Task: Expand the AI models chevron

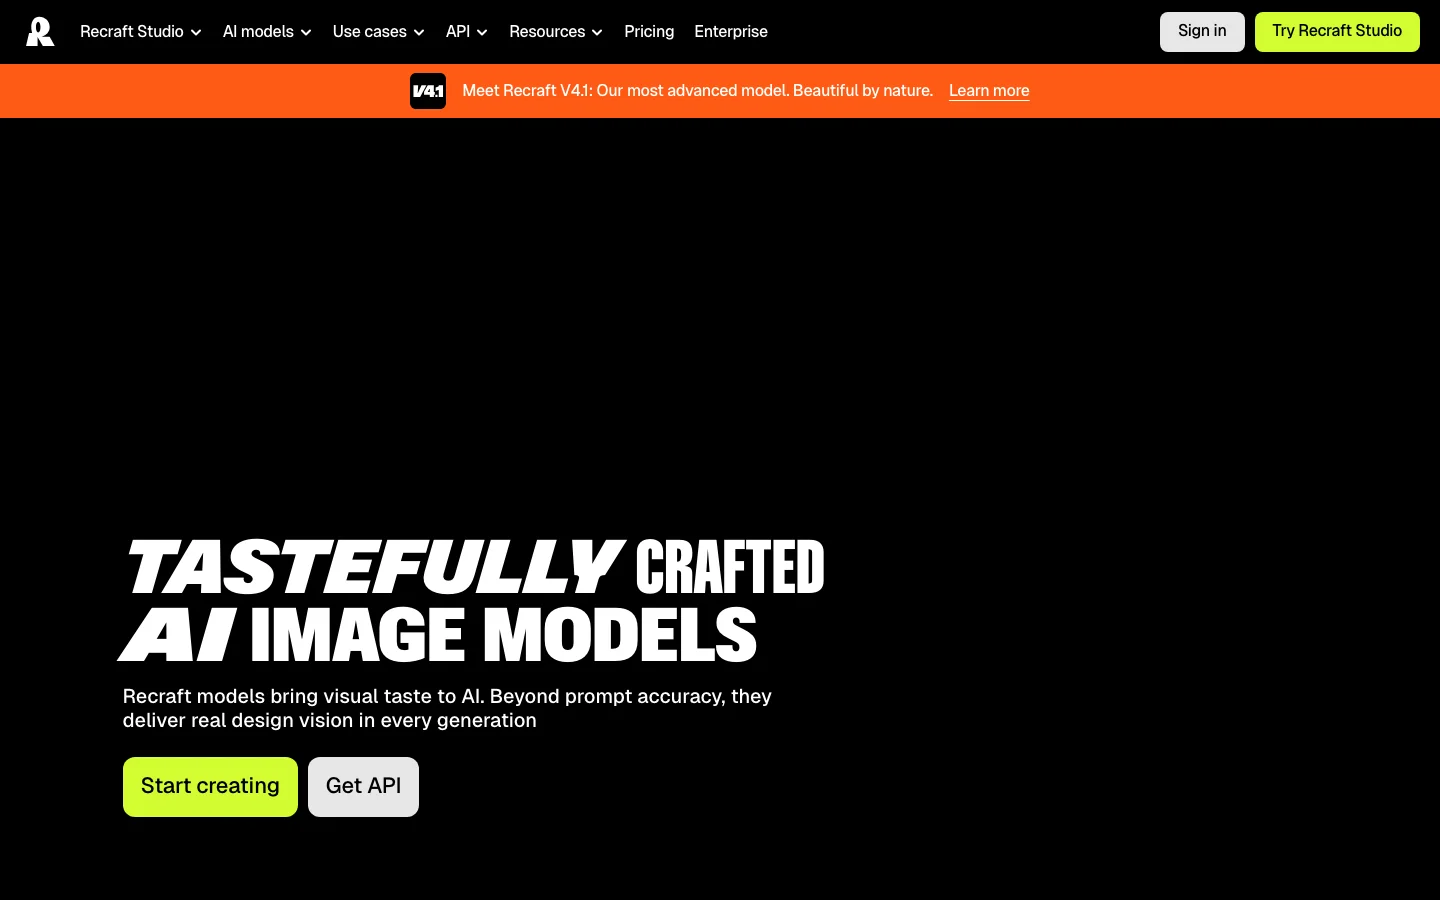Action: click(306, 33)
